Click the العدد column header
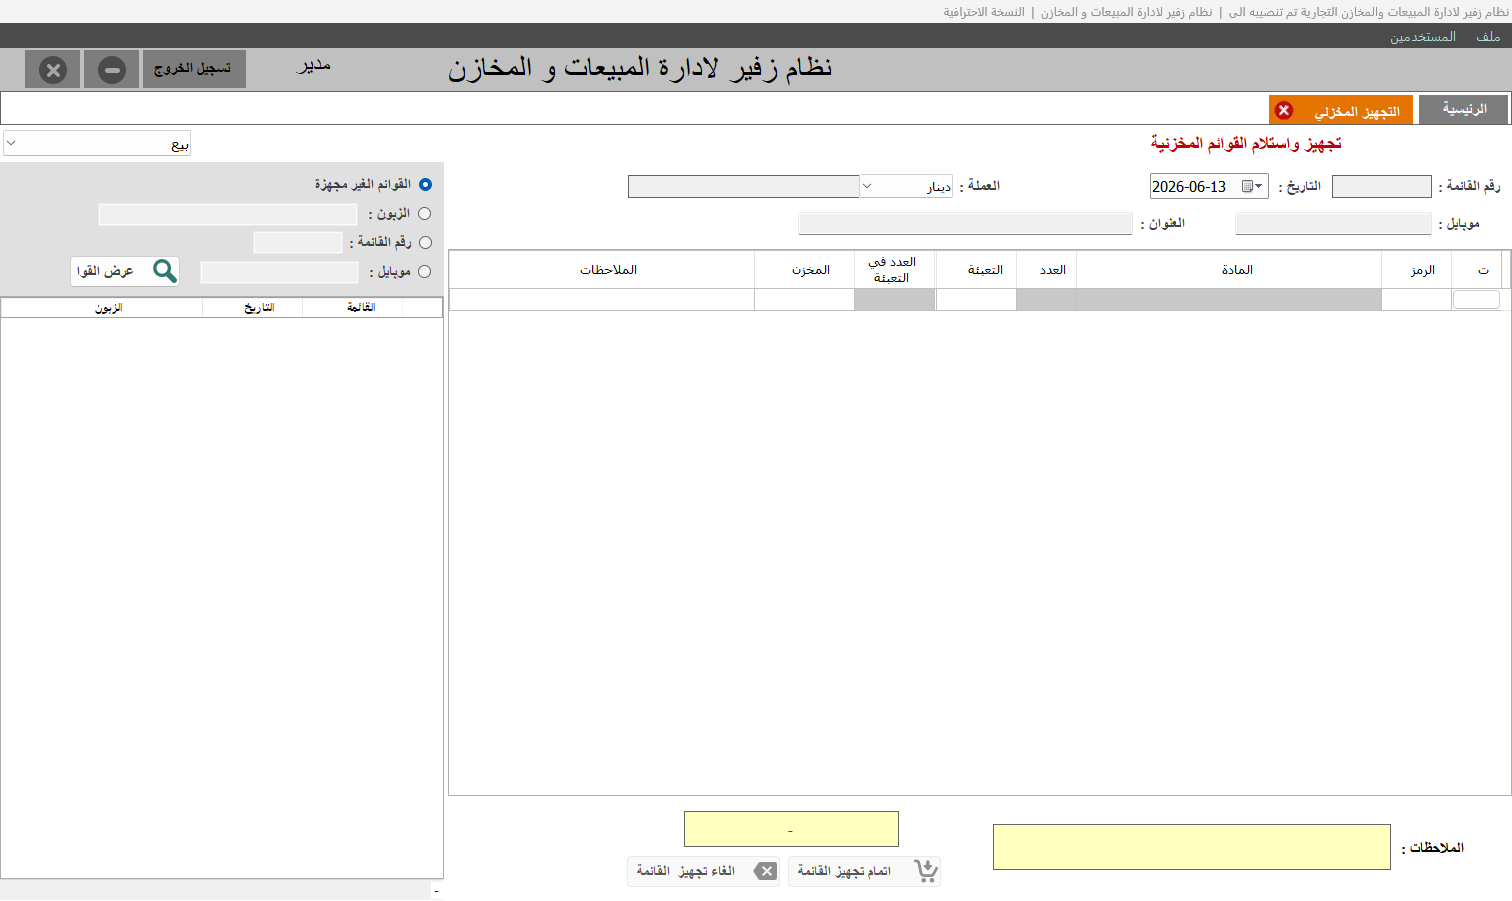Screen dimensions: 1512x901 pyautogui.click(x=1047, y=270)
